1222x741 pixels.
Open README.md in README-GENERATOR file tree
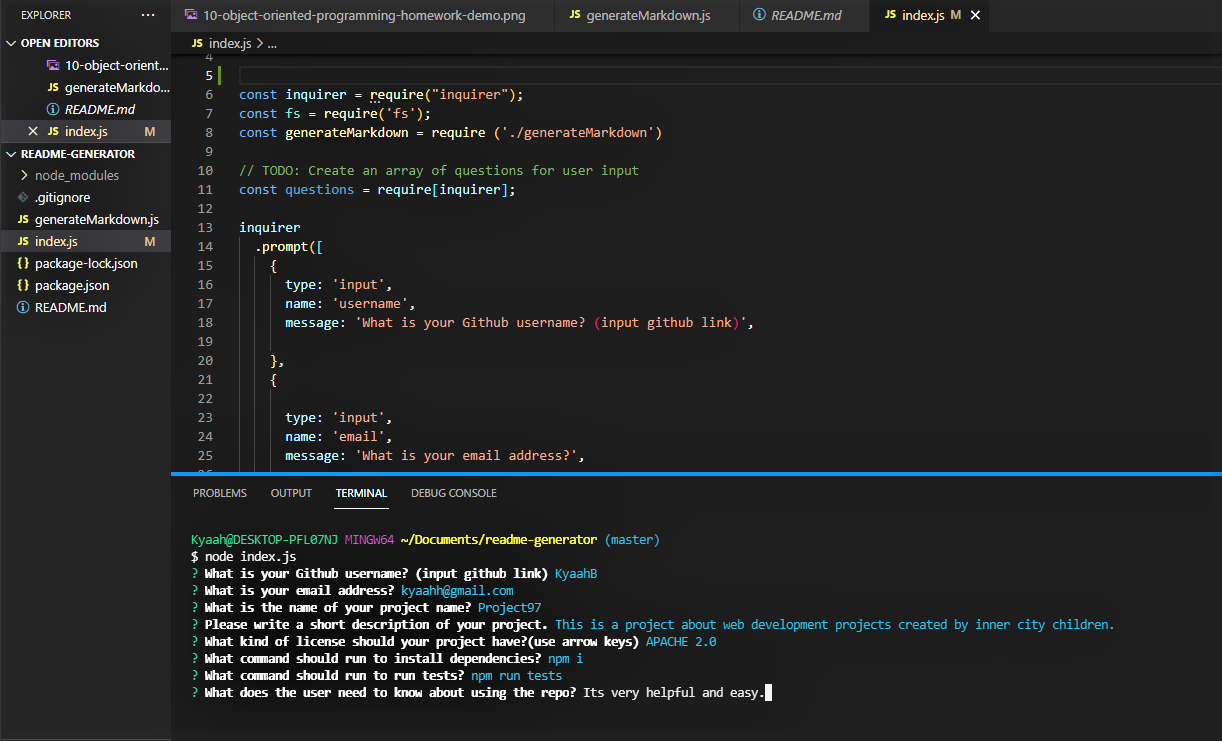70,307
